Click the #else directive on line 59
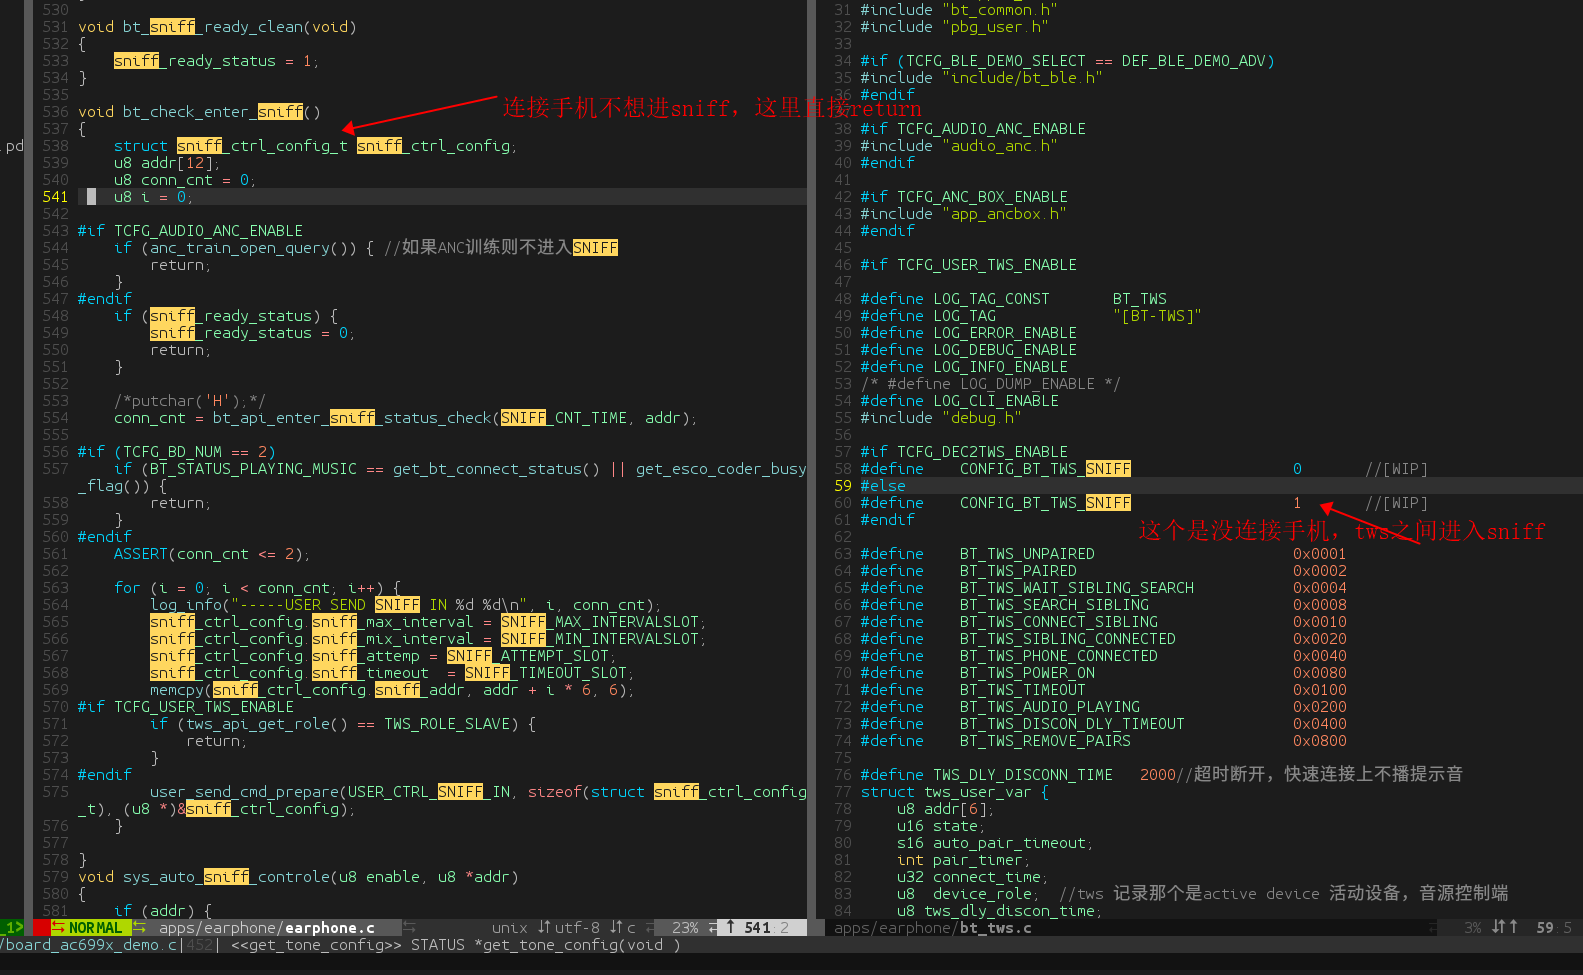 point(883,486)
